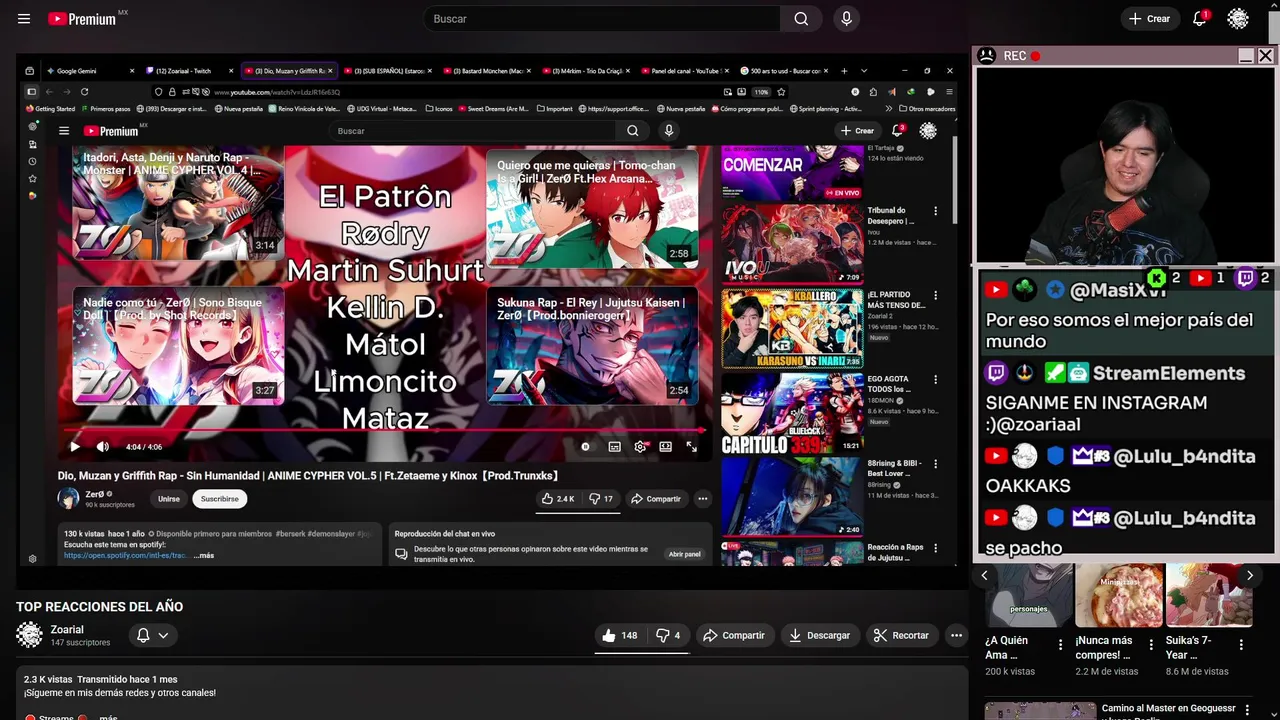Screen dimensions: 1280x720
Task: Focus the top Buscar search field
Action: click(602, 19)
